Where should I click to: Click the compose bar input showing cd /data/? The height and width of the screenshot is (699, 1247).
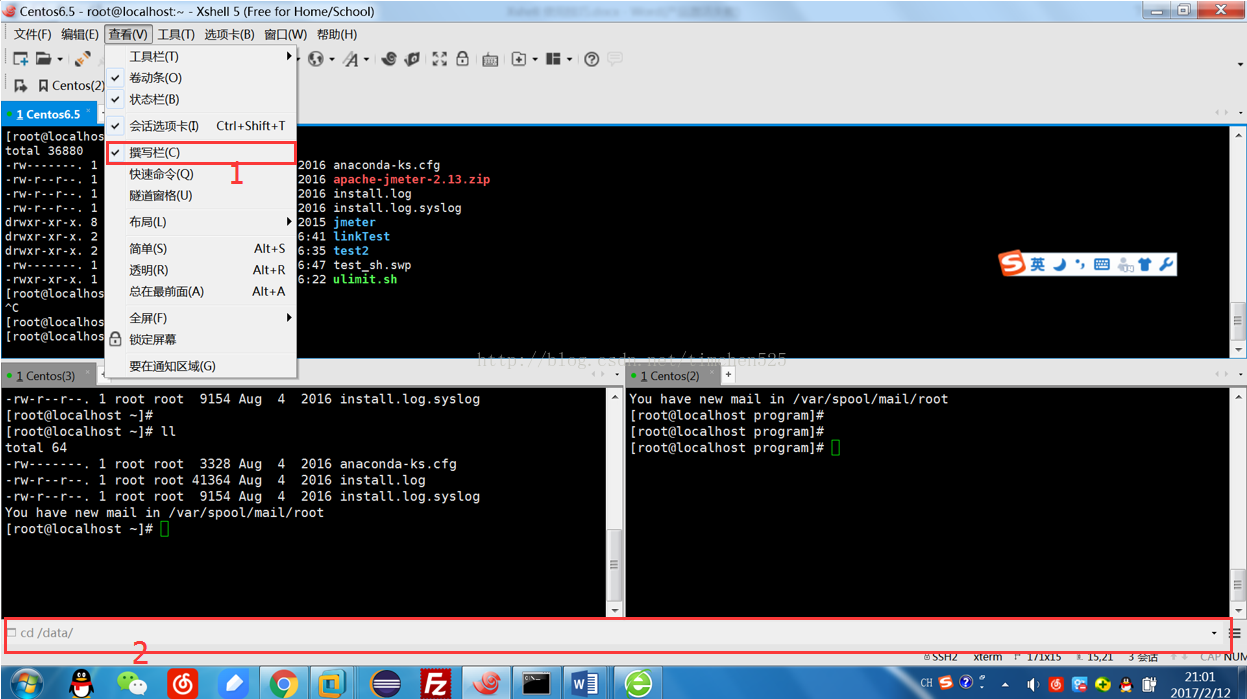coord(609,633)
